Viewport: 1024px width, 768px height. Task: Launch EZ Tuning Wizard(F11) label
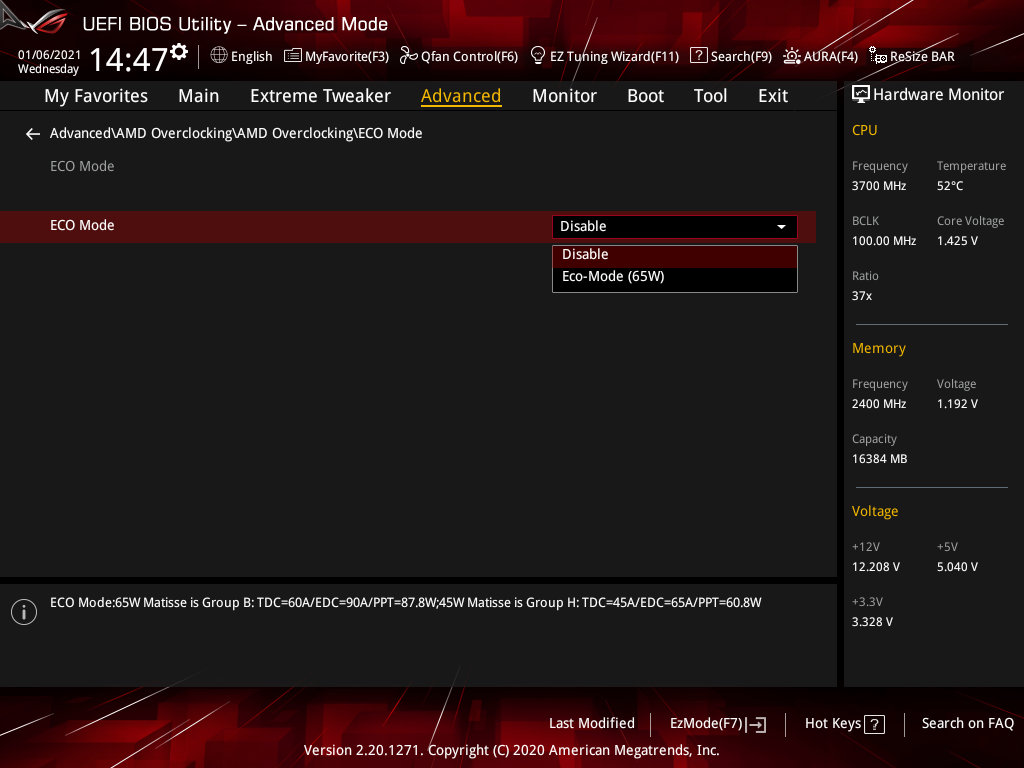pos(615,57)
